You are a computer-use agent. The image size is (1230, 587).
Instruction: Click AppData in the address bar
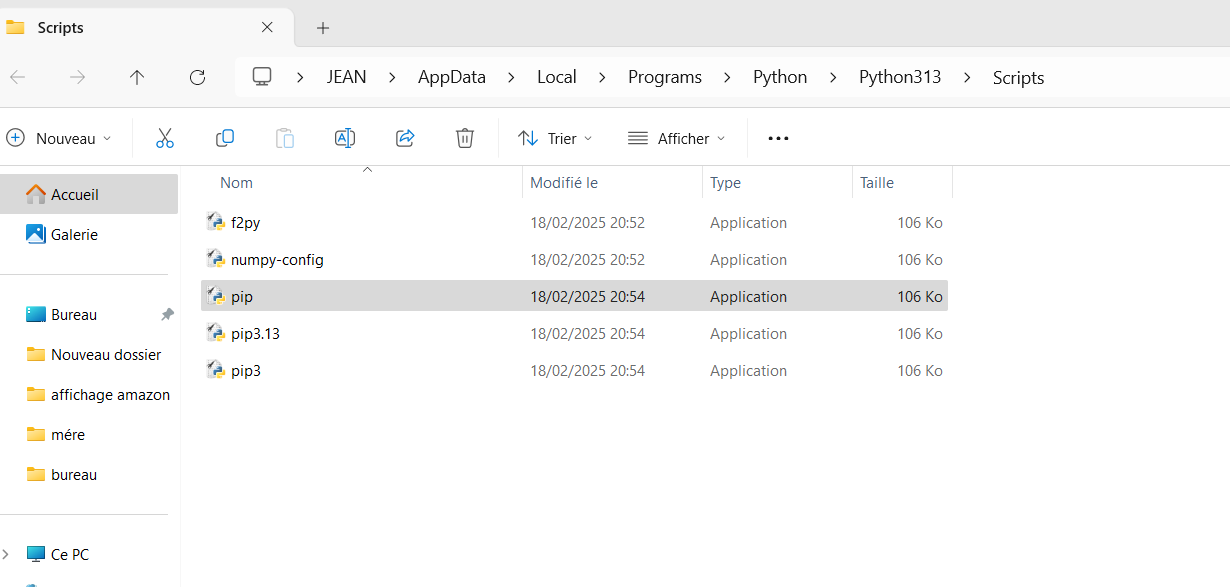coord(451,77)
